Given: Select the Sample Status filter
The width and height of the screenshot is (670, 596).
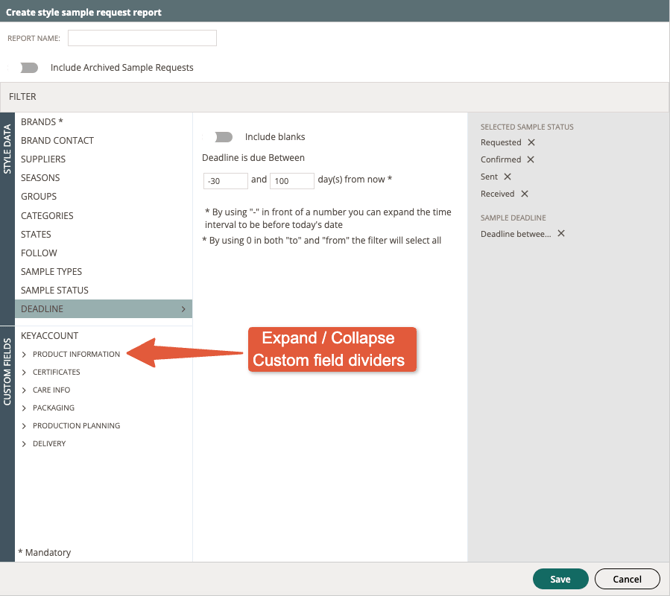Looking at the screenshot, I should tap(55, 291).
